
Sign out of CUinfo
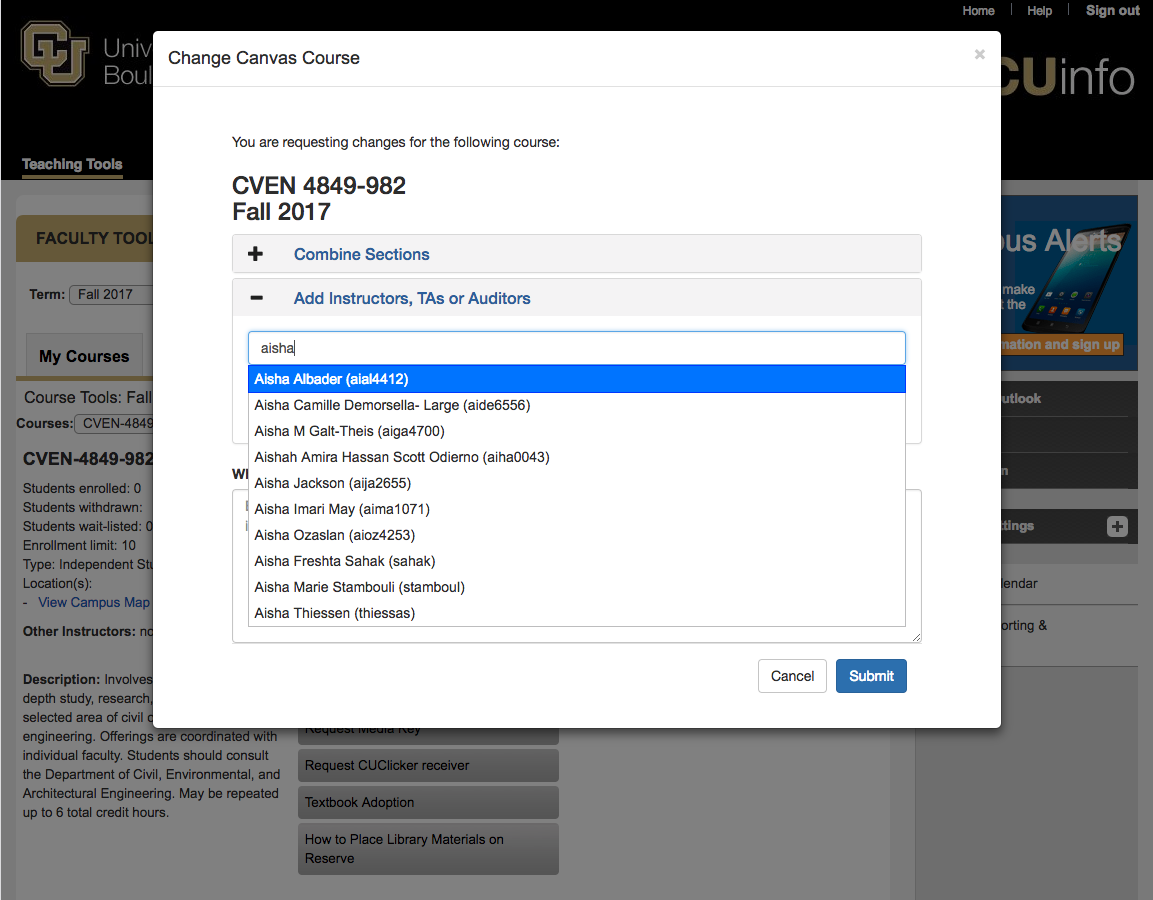pos(1112,11)
